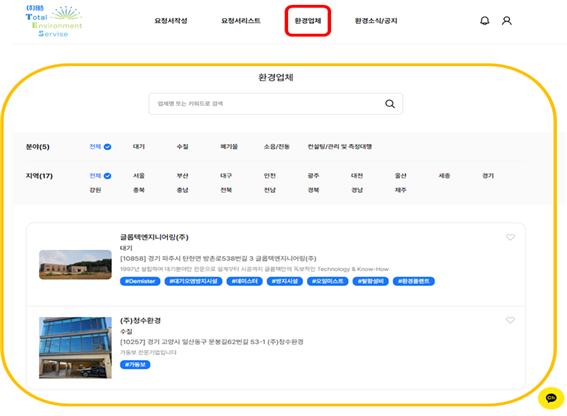Filter region by 서울
The height and width of the screenshot is (416, 567).
pyautogui.click(x=139, y=176)
